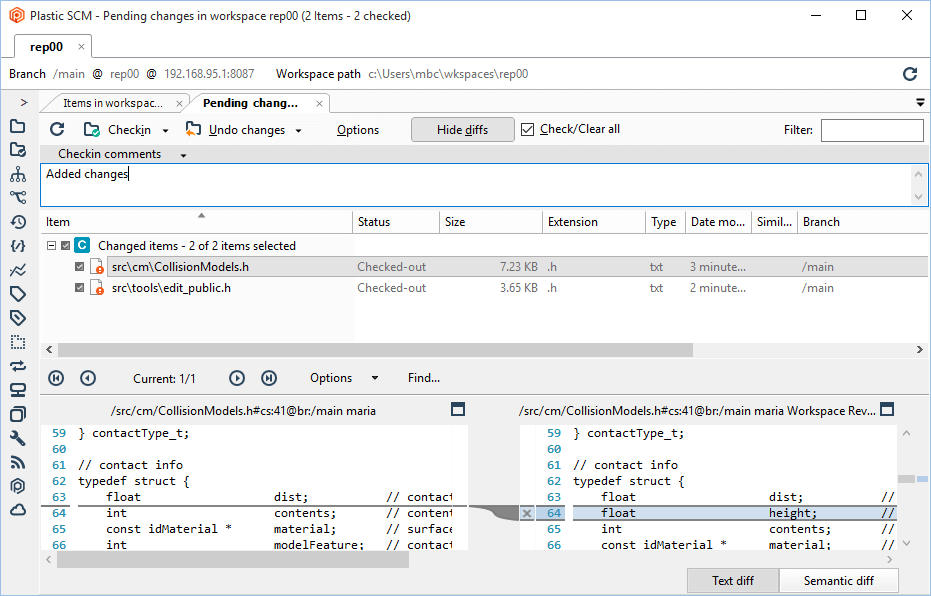Click the left diff pane horizontal scrollbar
Screen dimensions: 931x596
pos(233,559)
